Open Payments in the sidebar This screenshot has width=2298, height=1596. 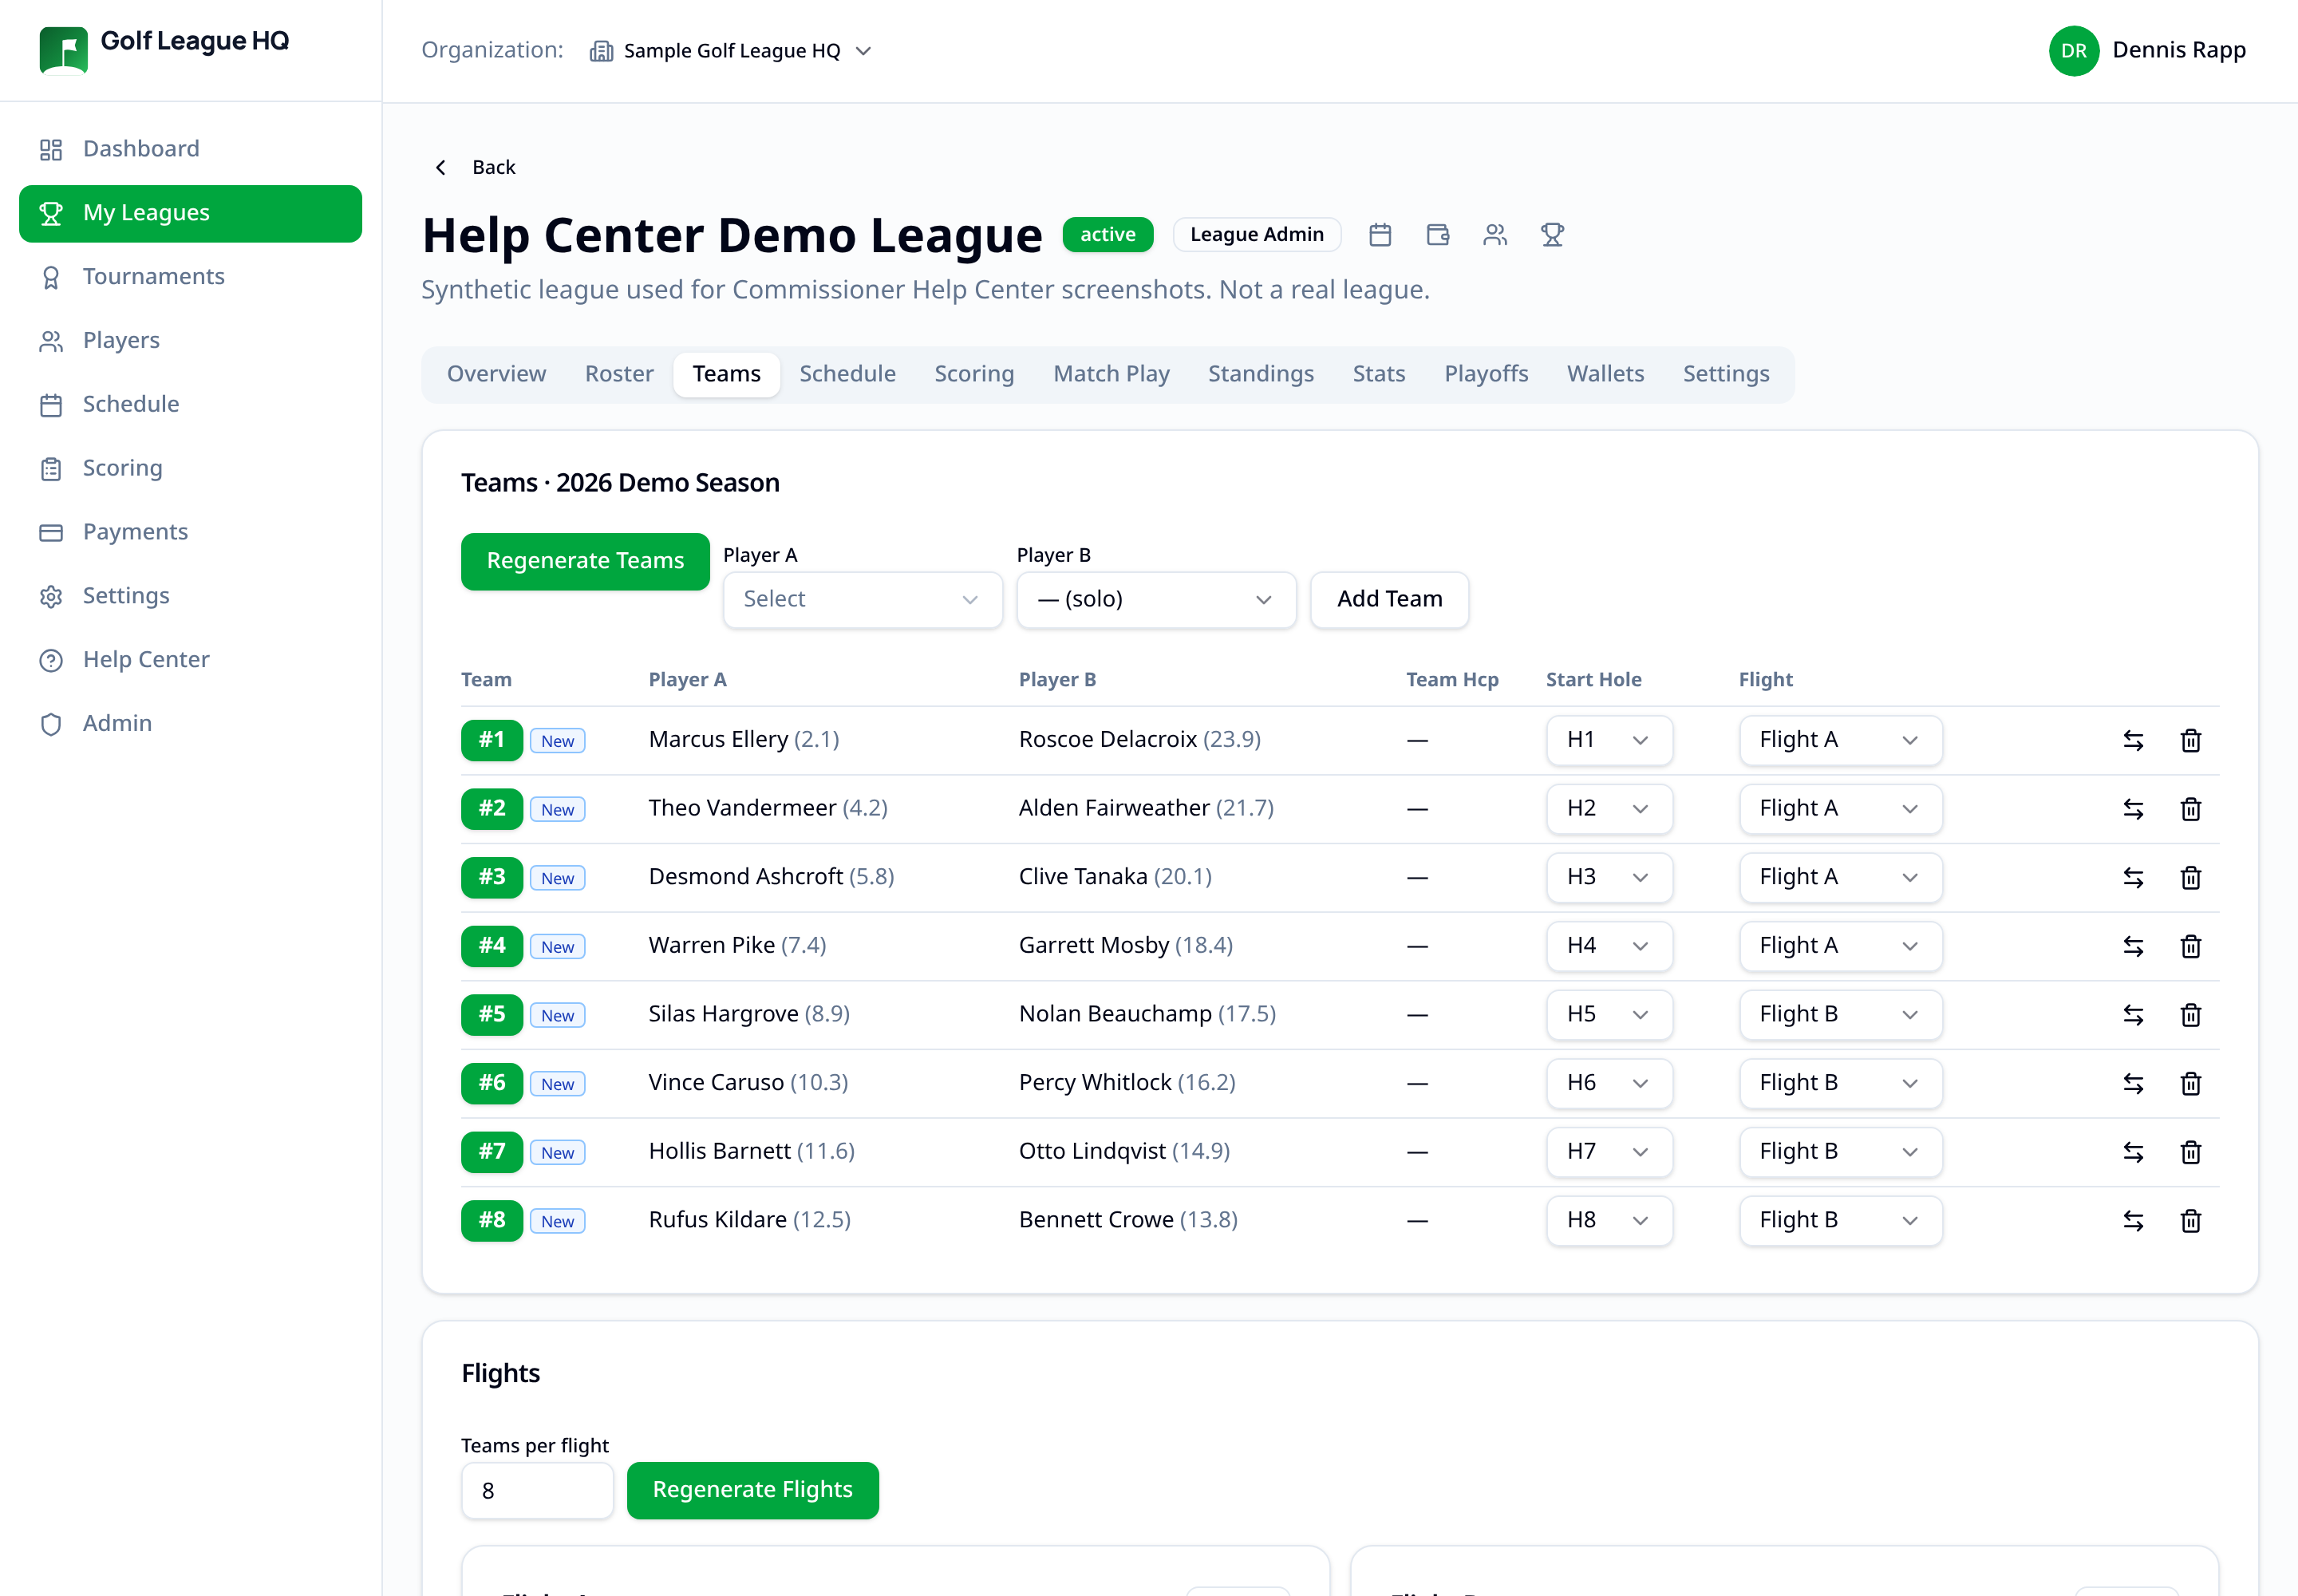[190, 532]
